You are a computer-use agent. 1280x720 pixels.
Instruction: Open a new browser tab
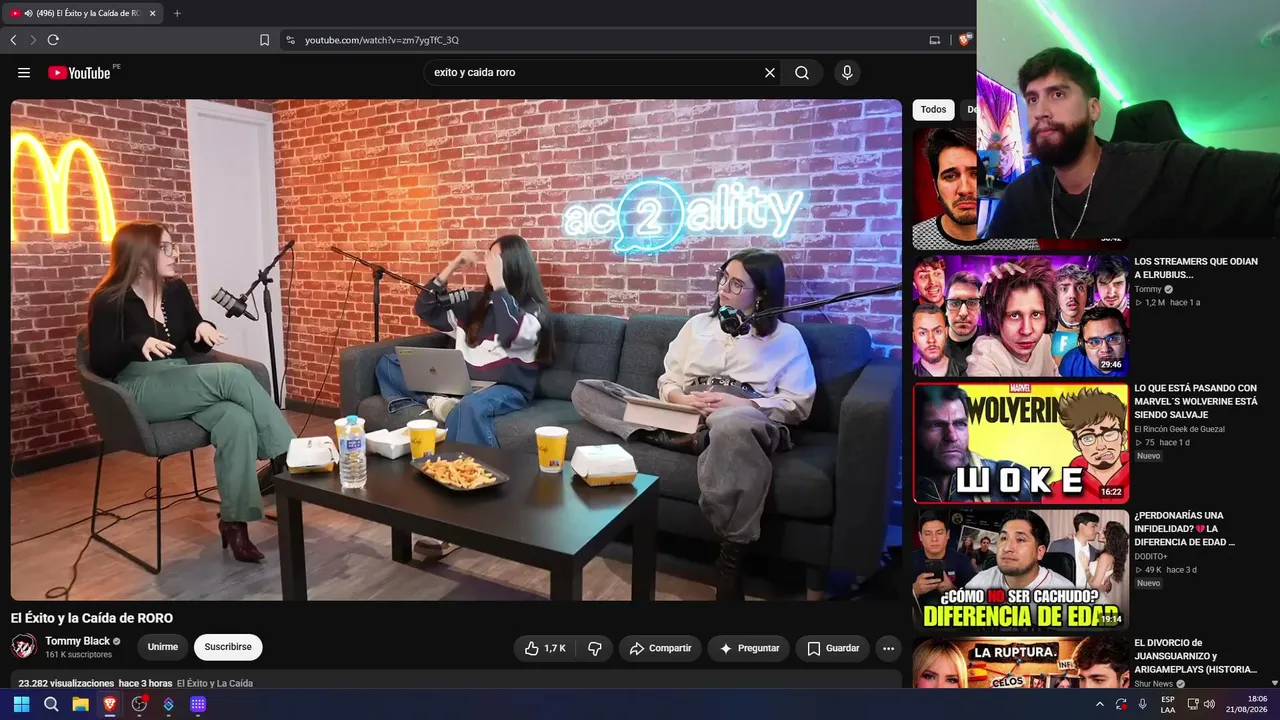click(177, 13)
